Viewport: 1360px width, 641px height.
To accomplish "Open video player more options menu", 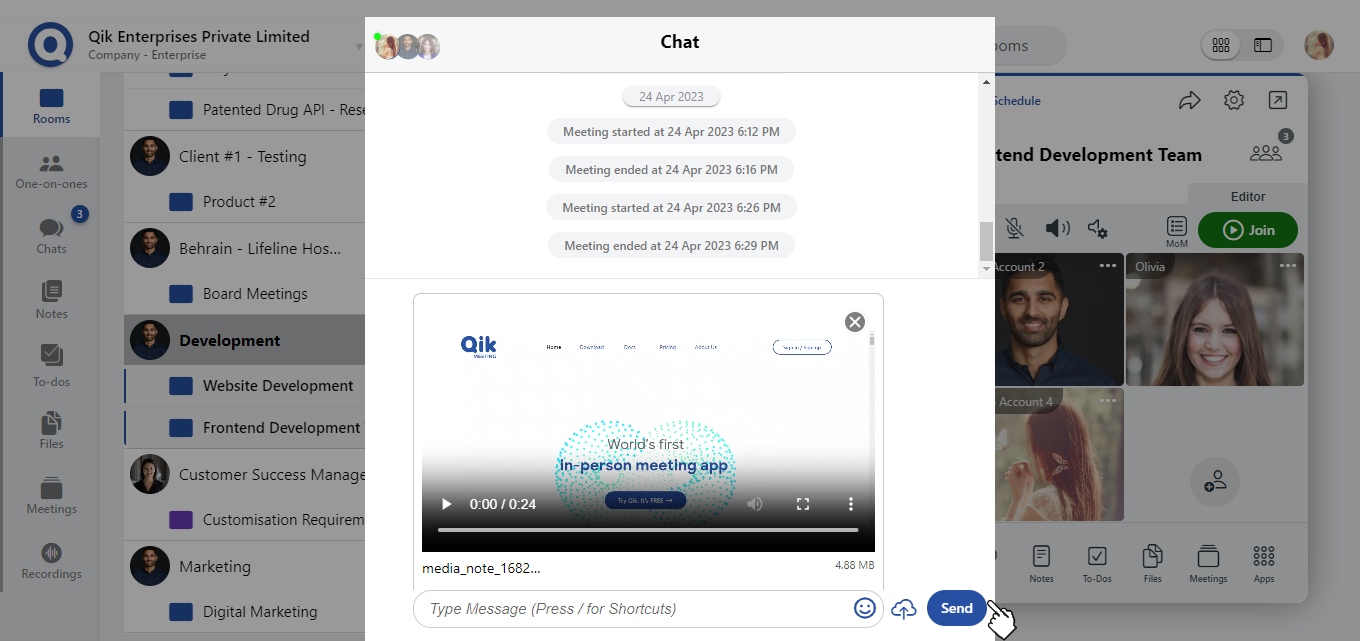I will [851, 504].
